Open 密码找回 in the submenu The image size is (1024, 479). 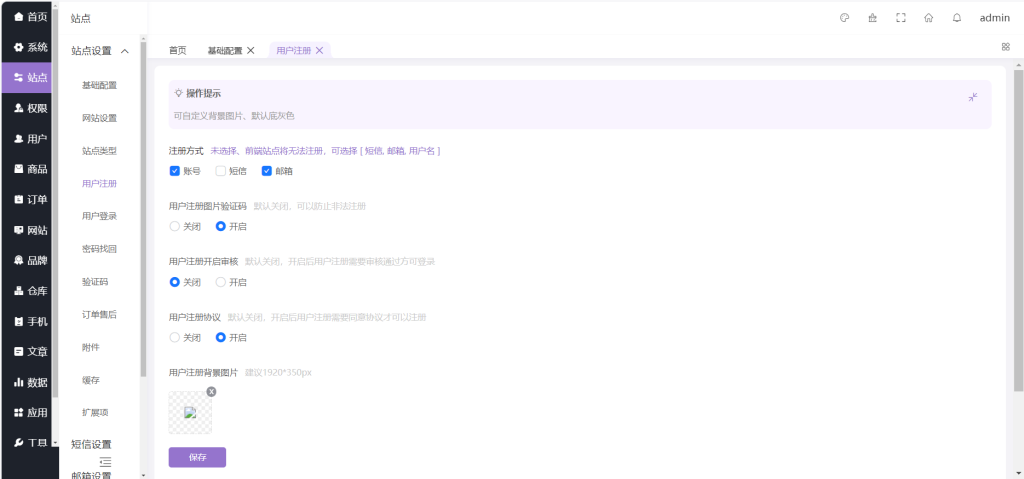point(99,249)
